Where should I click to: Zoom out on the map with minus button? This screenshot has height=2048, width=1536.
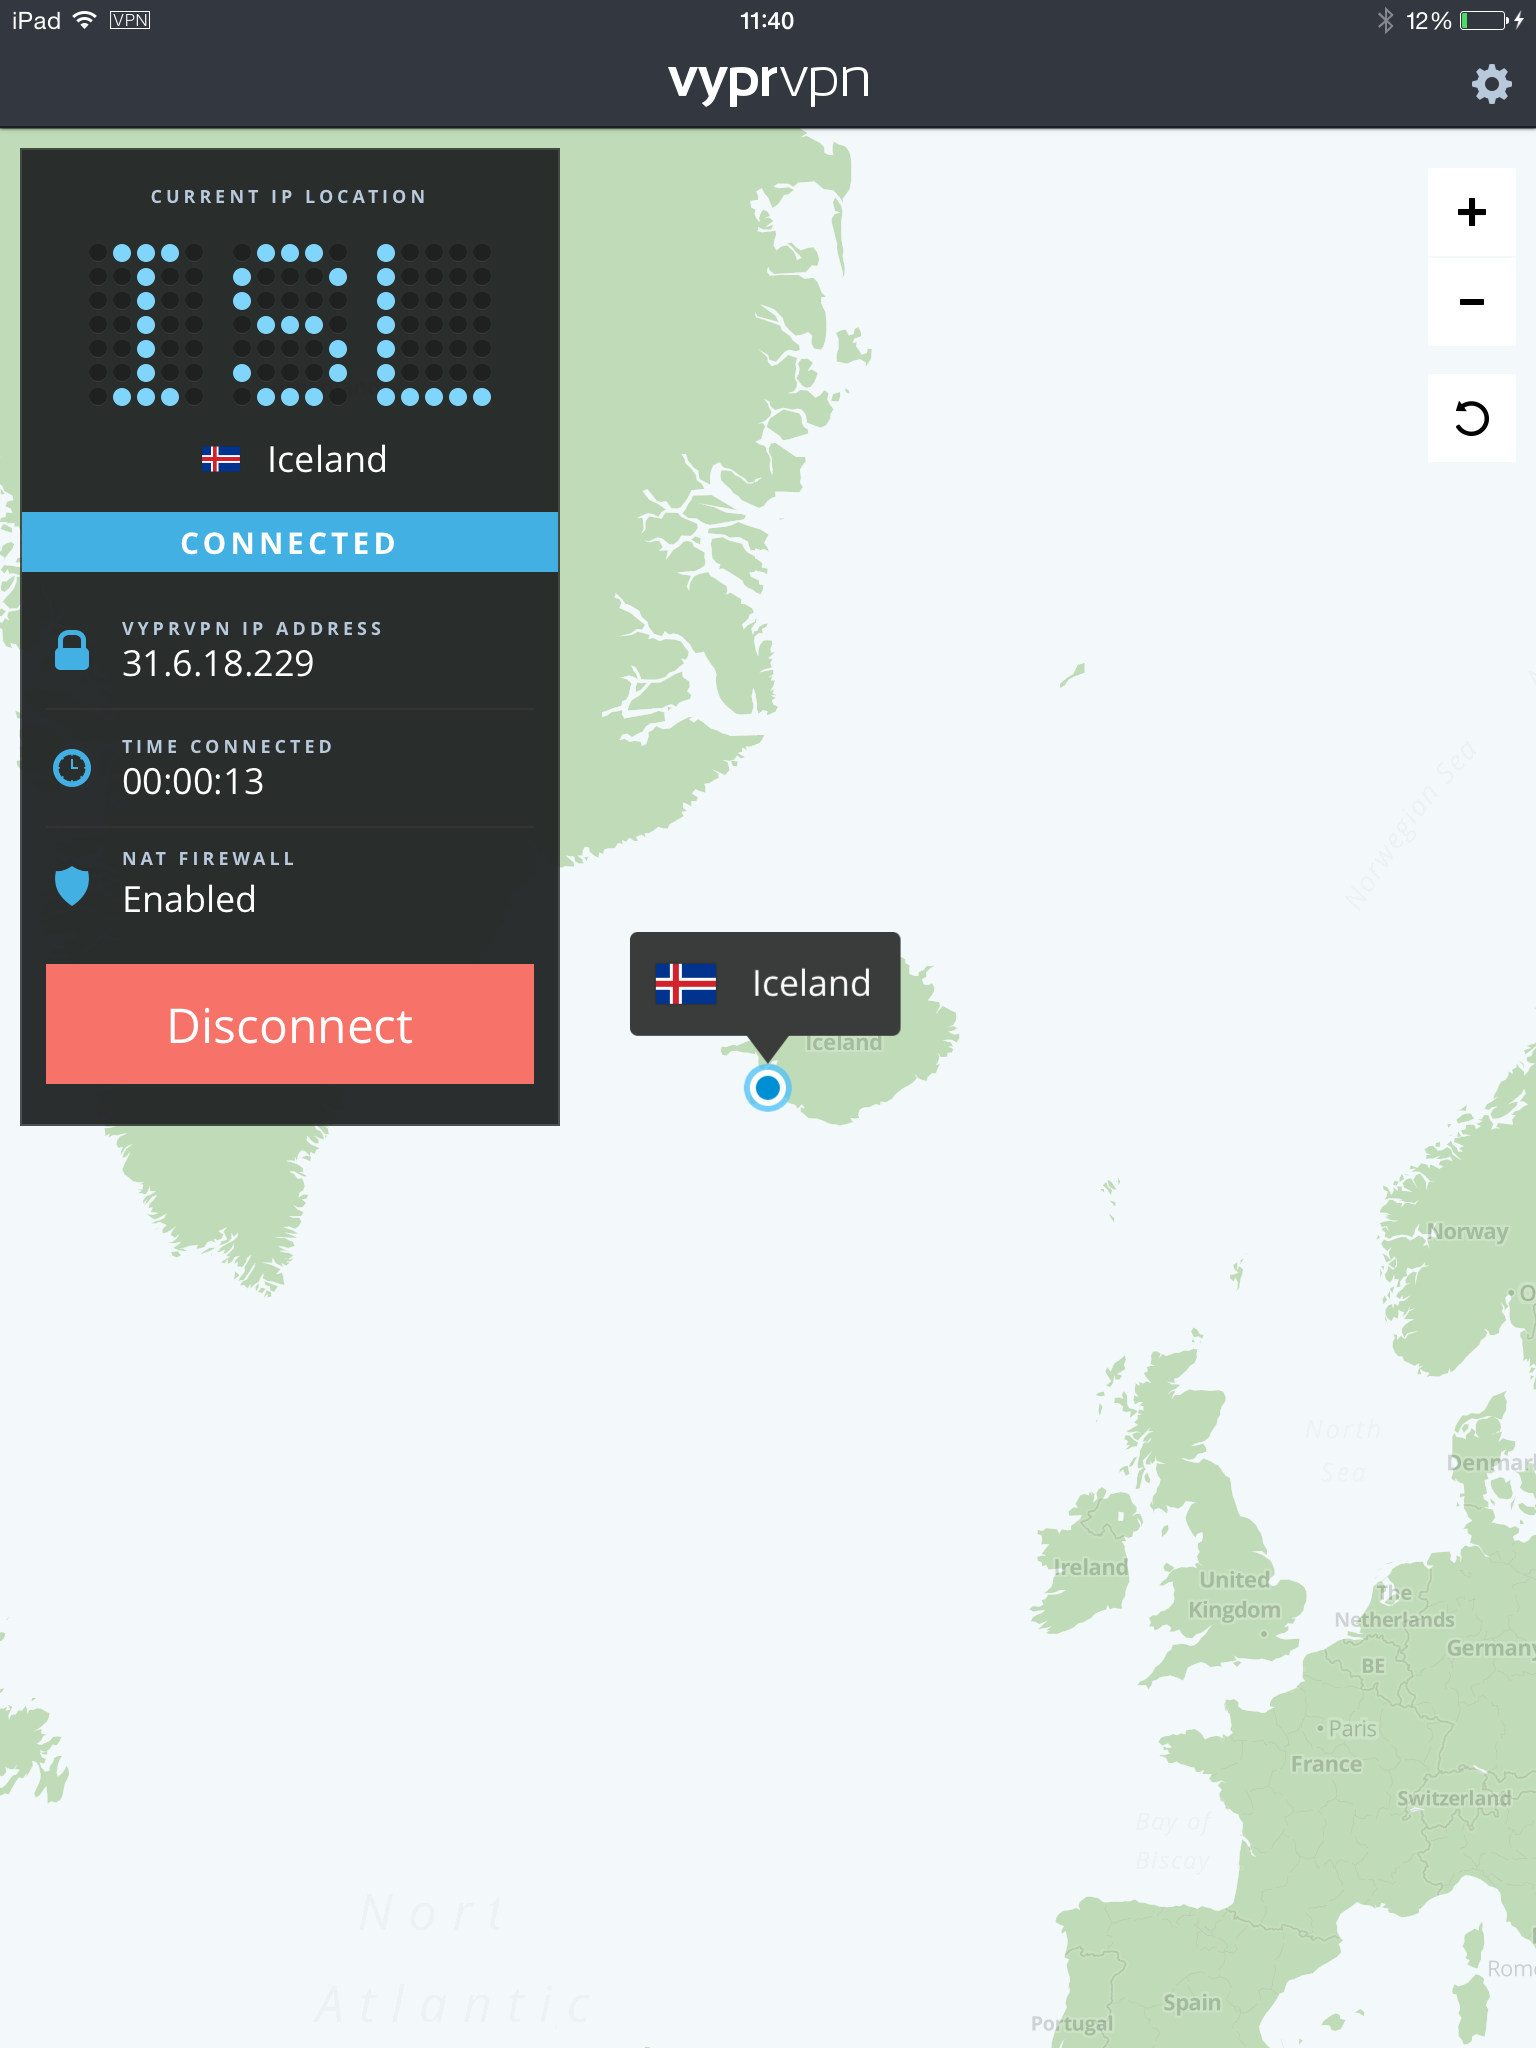click(1471, 302)
